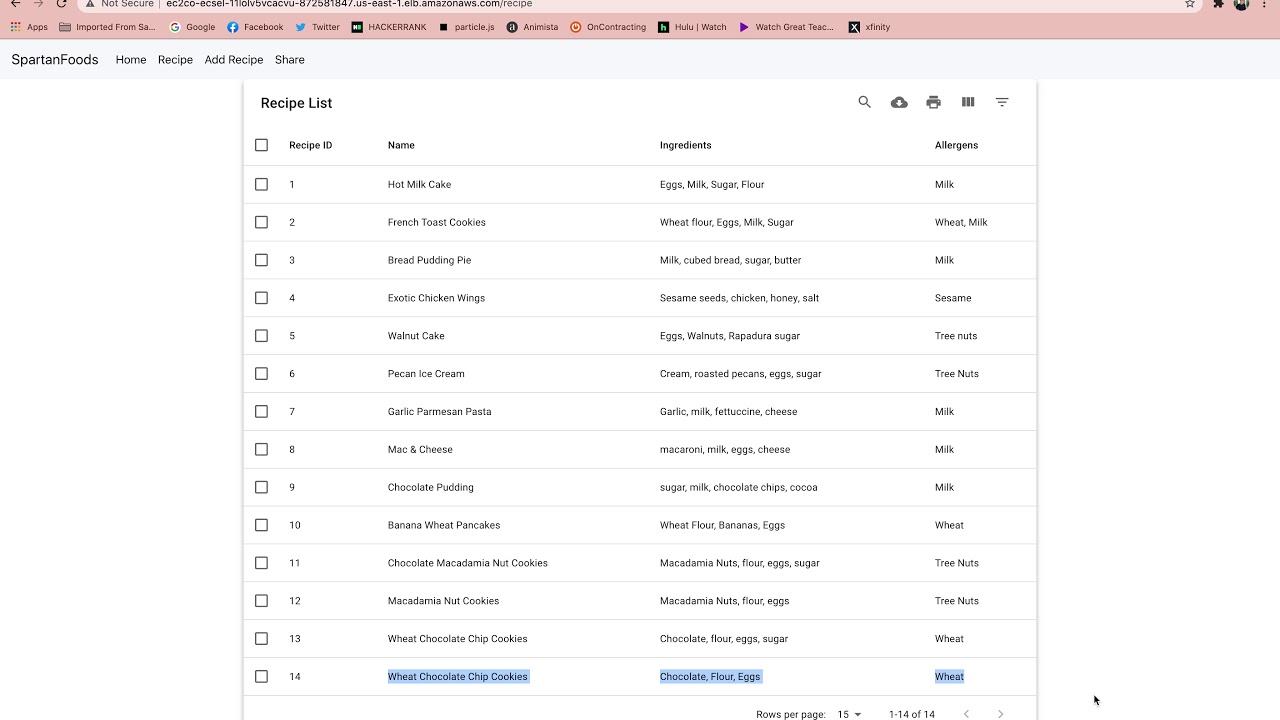Open Add Recipe in navbar

tap(234, 60)
